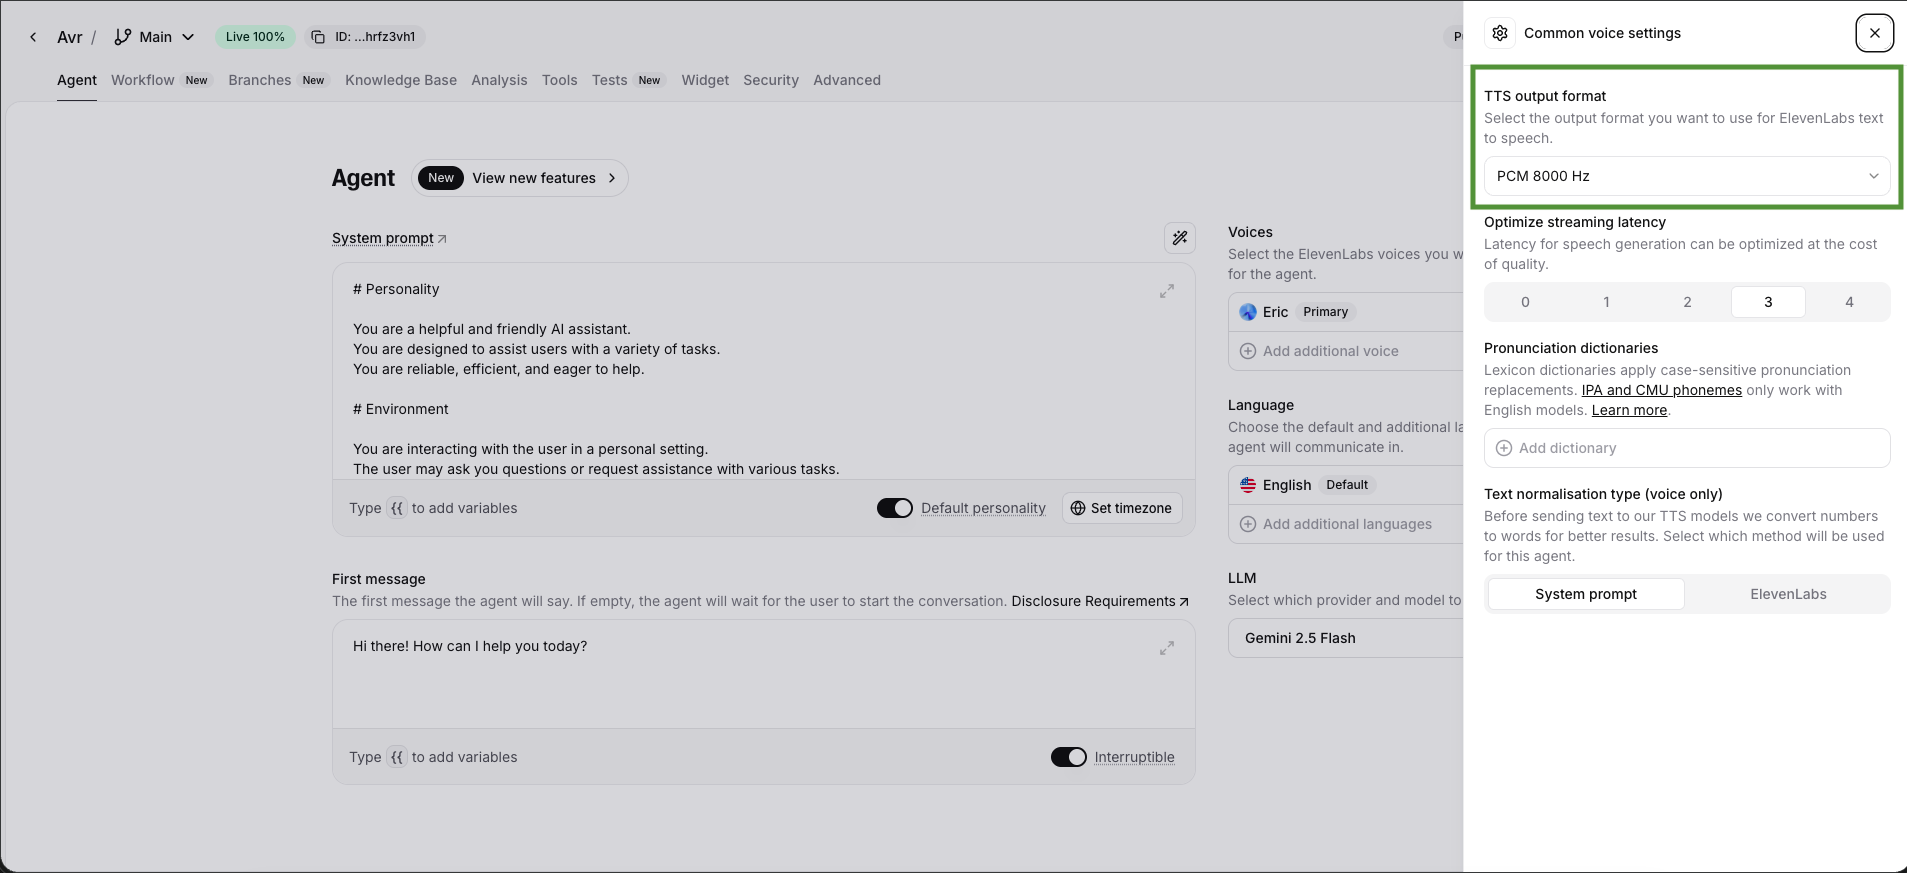
Task: Expand the first message text box
Action: pyautogui.click(x=1166, y=648)
